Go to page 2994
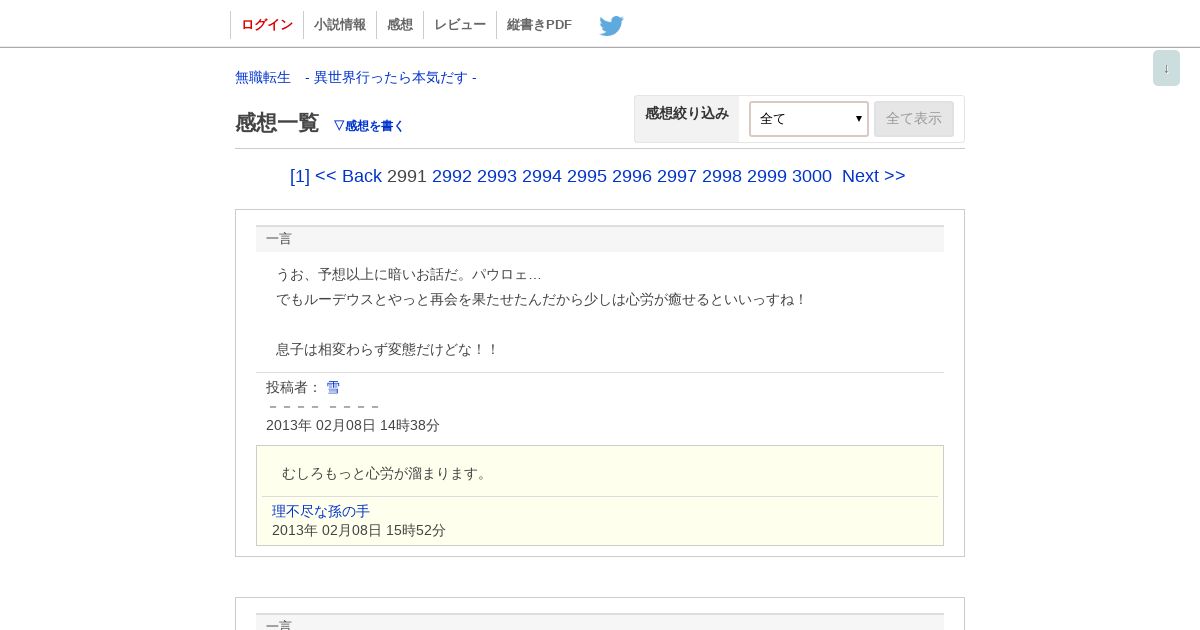The width and height of the screenshot is (1200, 630). point(542,176)
